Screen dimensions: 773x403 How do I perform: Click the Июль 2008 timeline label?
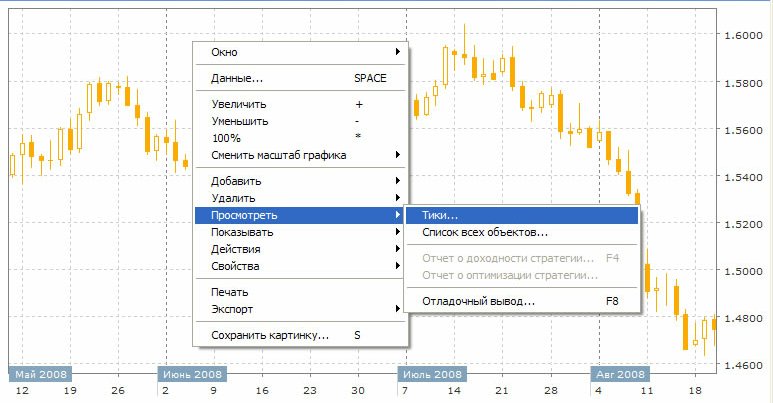pyautogui.click(x=433, y=374)
